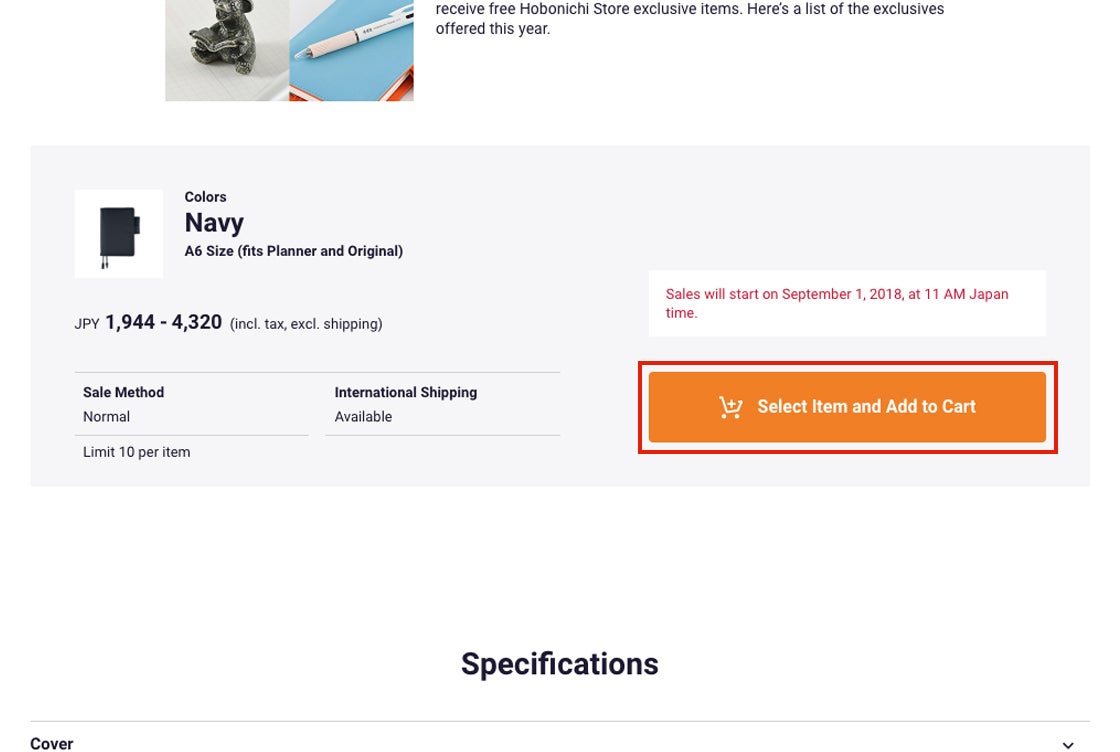The image size is (1120, 752).
Task: Click the pen on blue notebook photo
Action: (x=351, y=50)
